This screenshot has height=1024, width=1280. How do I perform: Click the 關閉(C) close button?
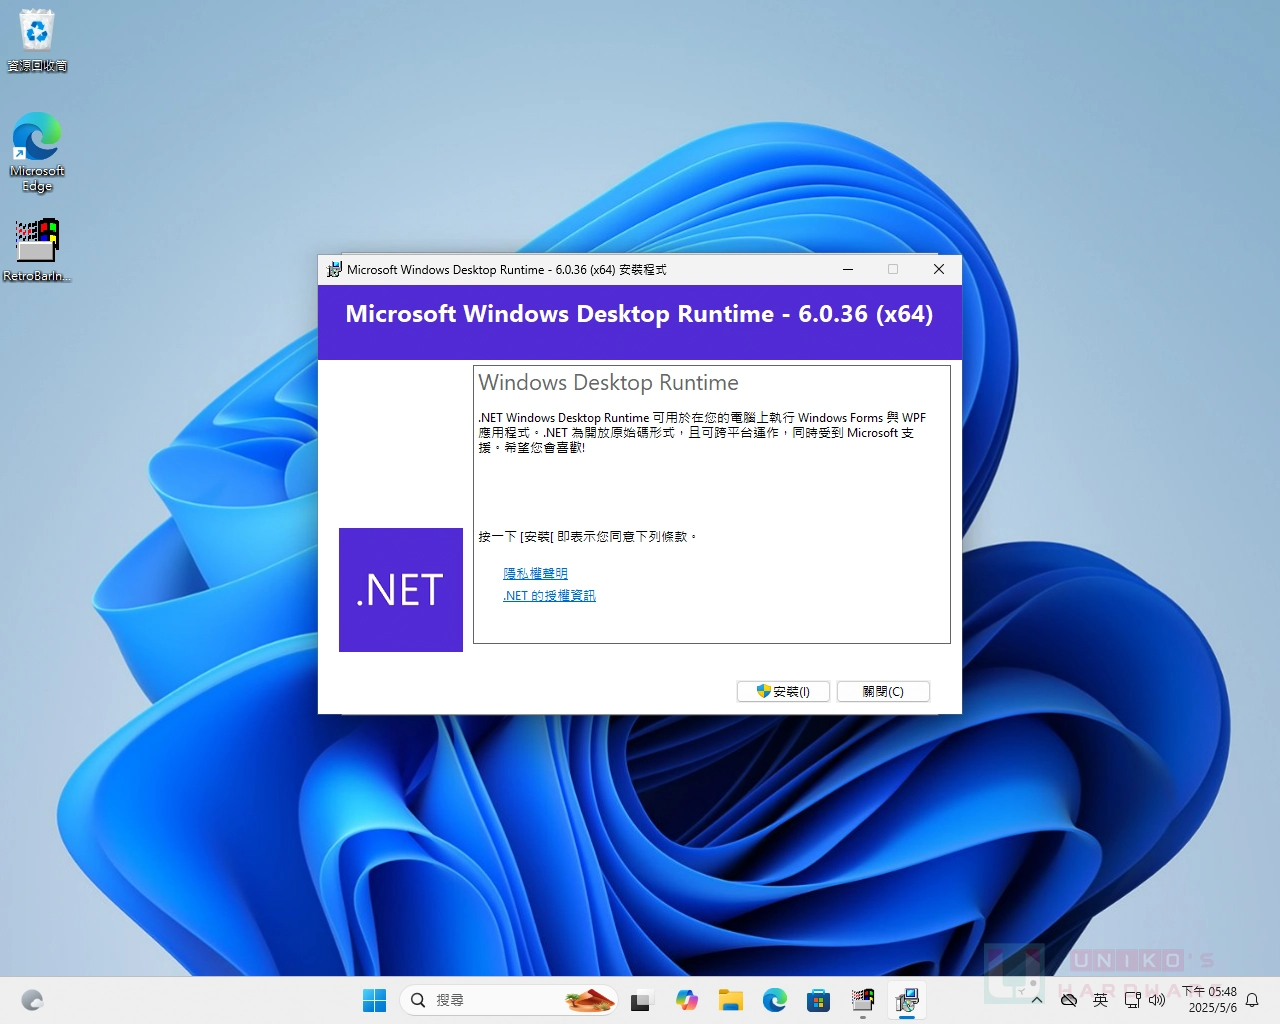pyautogui.click(x=883, y=691)
